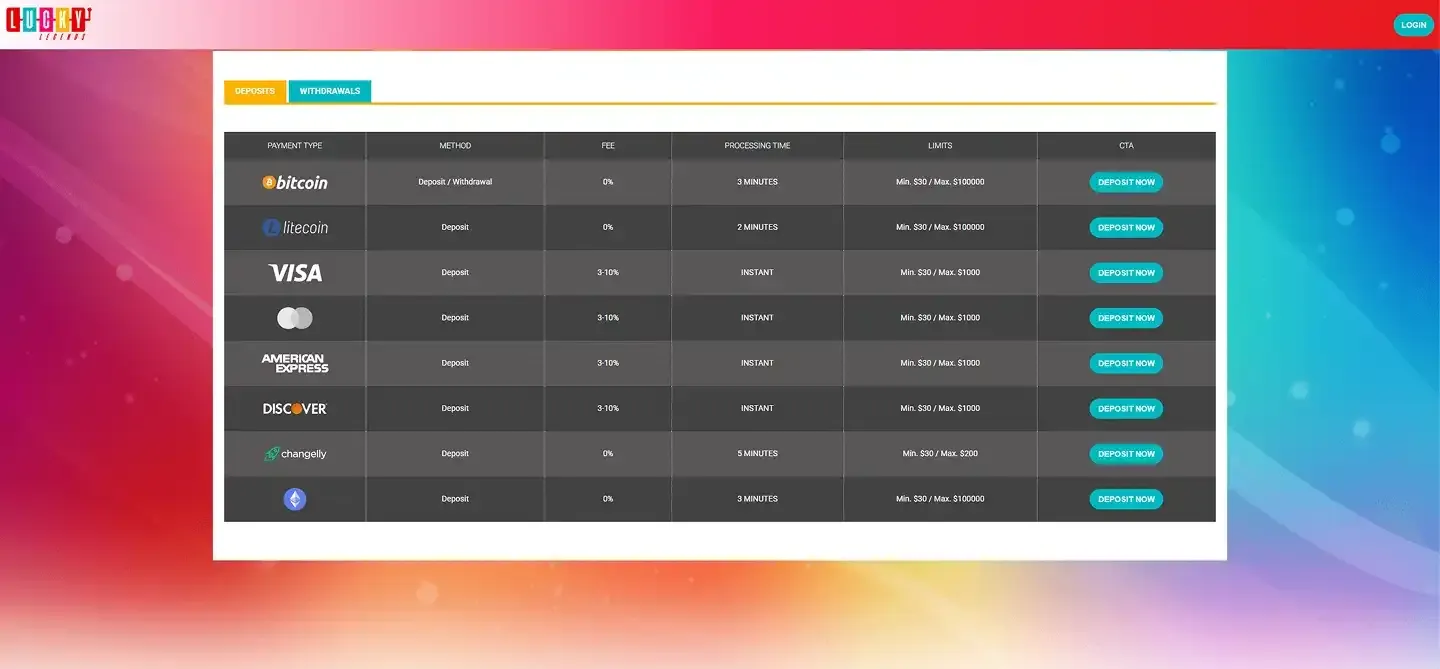The image size is (1440, 669).
Task: Click Deposit Now for Bitcoin
Action: click(x=1126, y=182)
